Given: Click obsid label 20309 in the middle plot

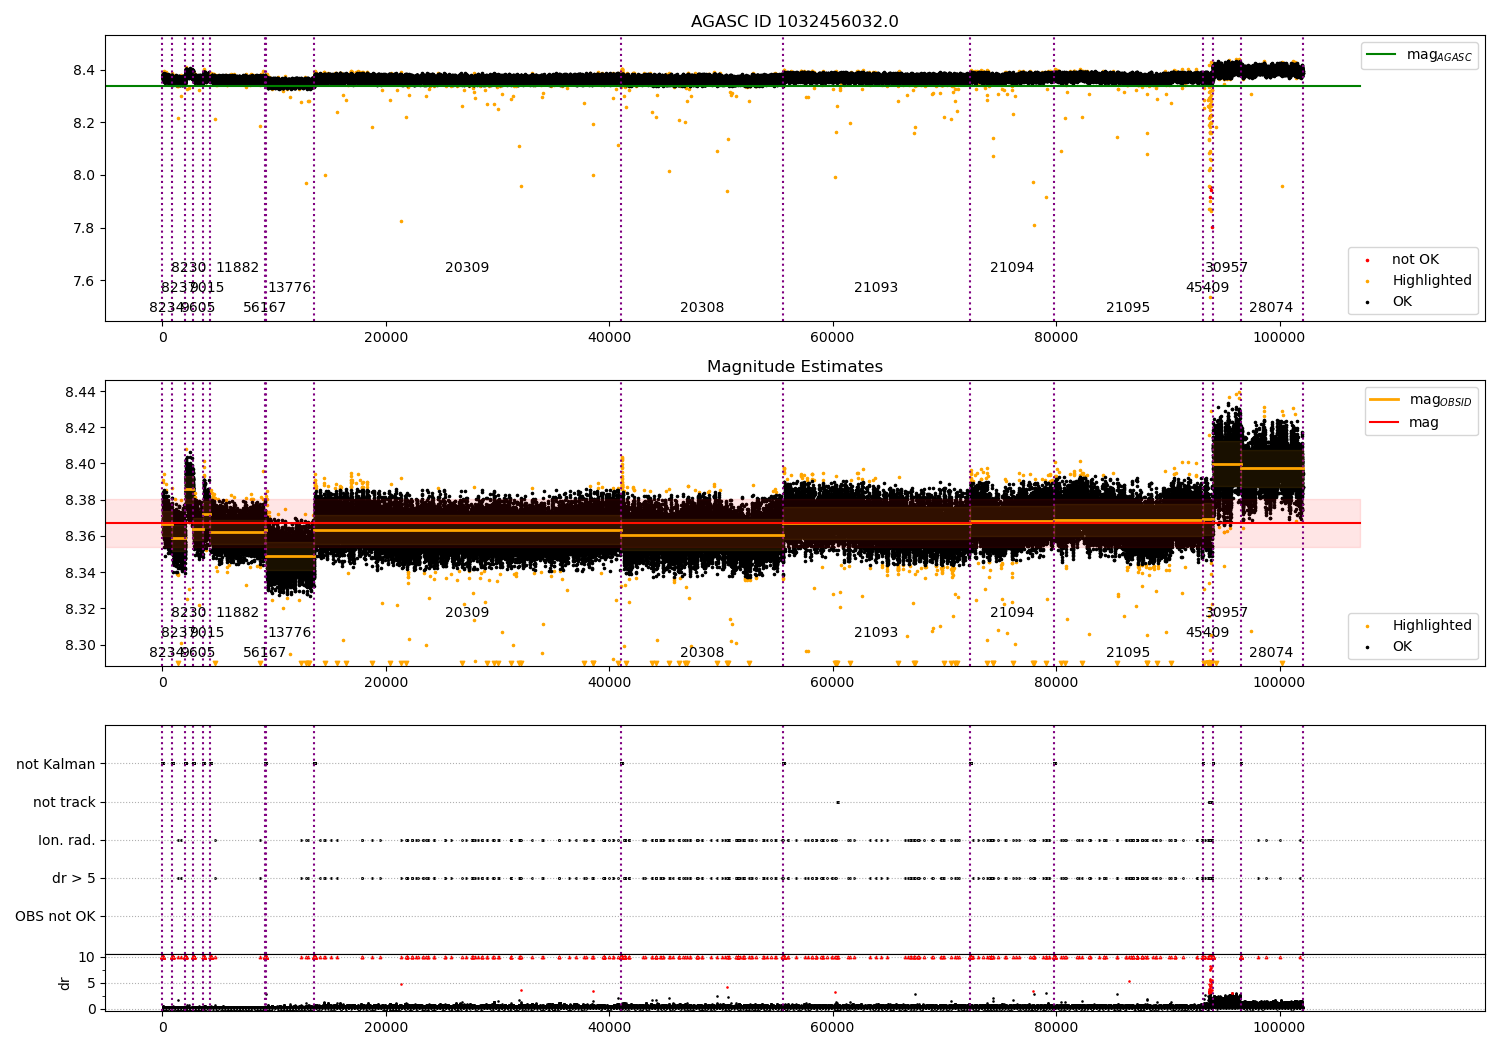Looking at the screenshot, I should pyautogui.click(x=467, y=613).
